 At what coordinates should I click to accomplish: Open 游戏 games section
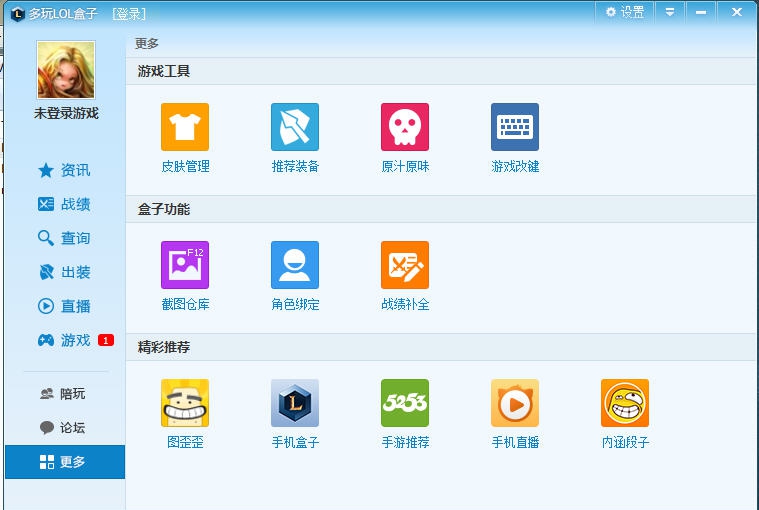coord(64,340)
